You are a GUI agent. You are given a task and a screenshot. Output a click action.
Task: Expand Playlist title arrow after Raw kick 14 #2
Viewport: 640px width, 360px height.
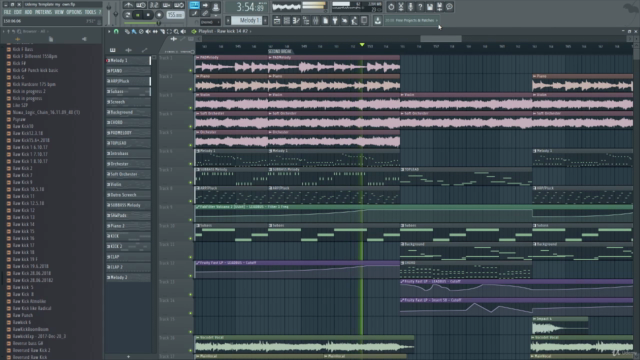pyautogui.click(x=250, y=31)
